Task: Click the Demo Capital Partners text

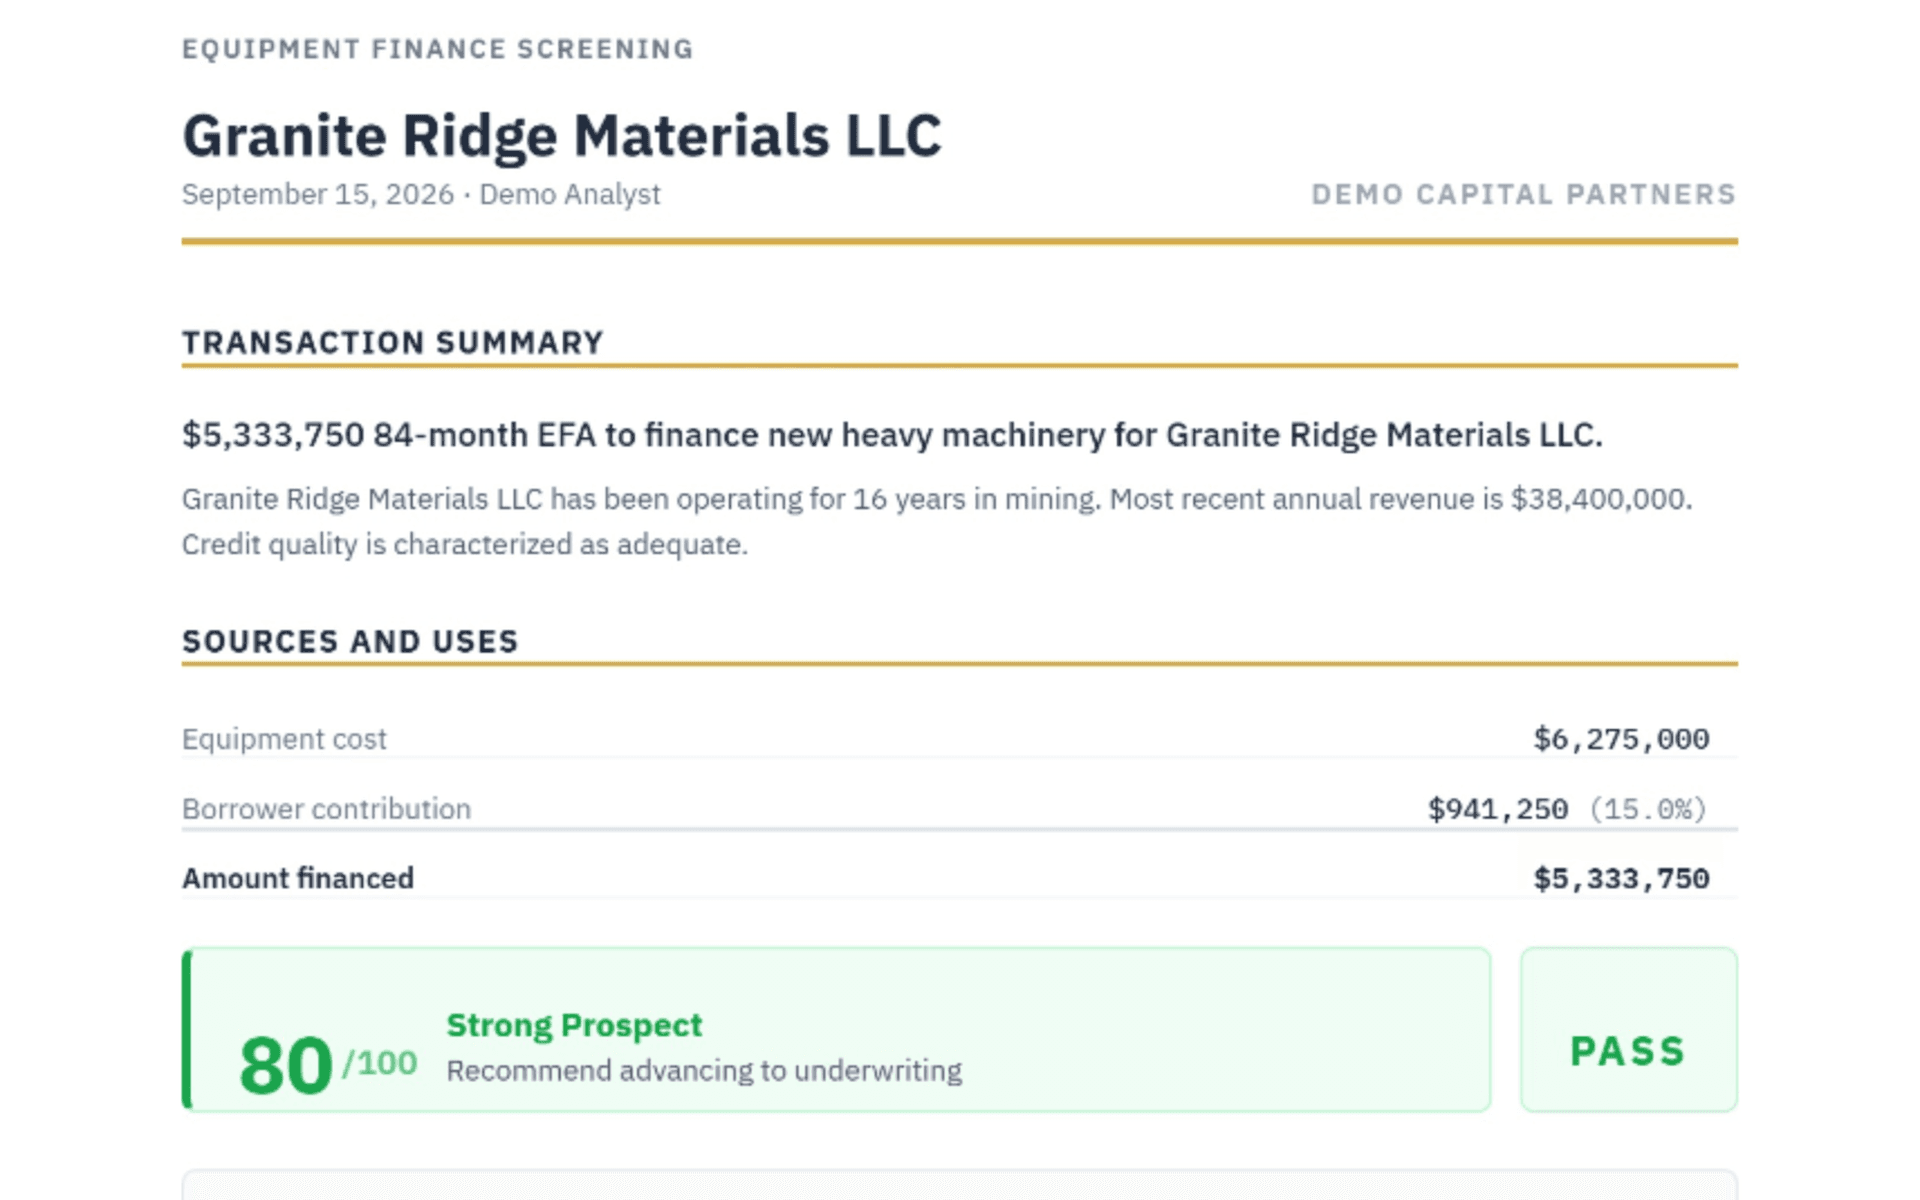Action: (1524, 194)
